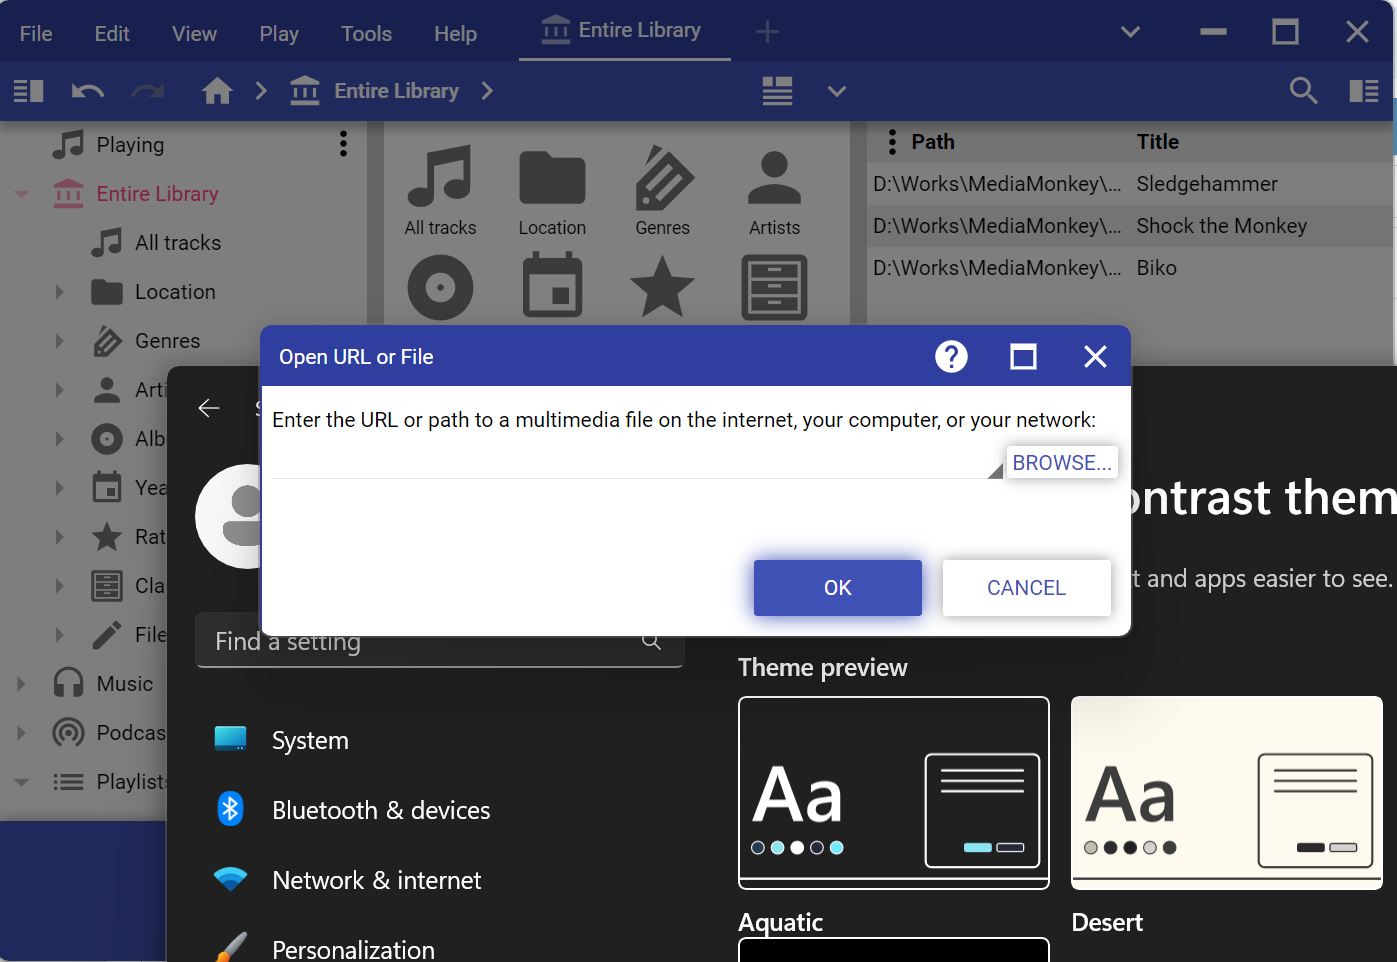The image size is (1397, 962).
Task: Click the help icon in Open URL dialog
Action: point(951,357)
